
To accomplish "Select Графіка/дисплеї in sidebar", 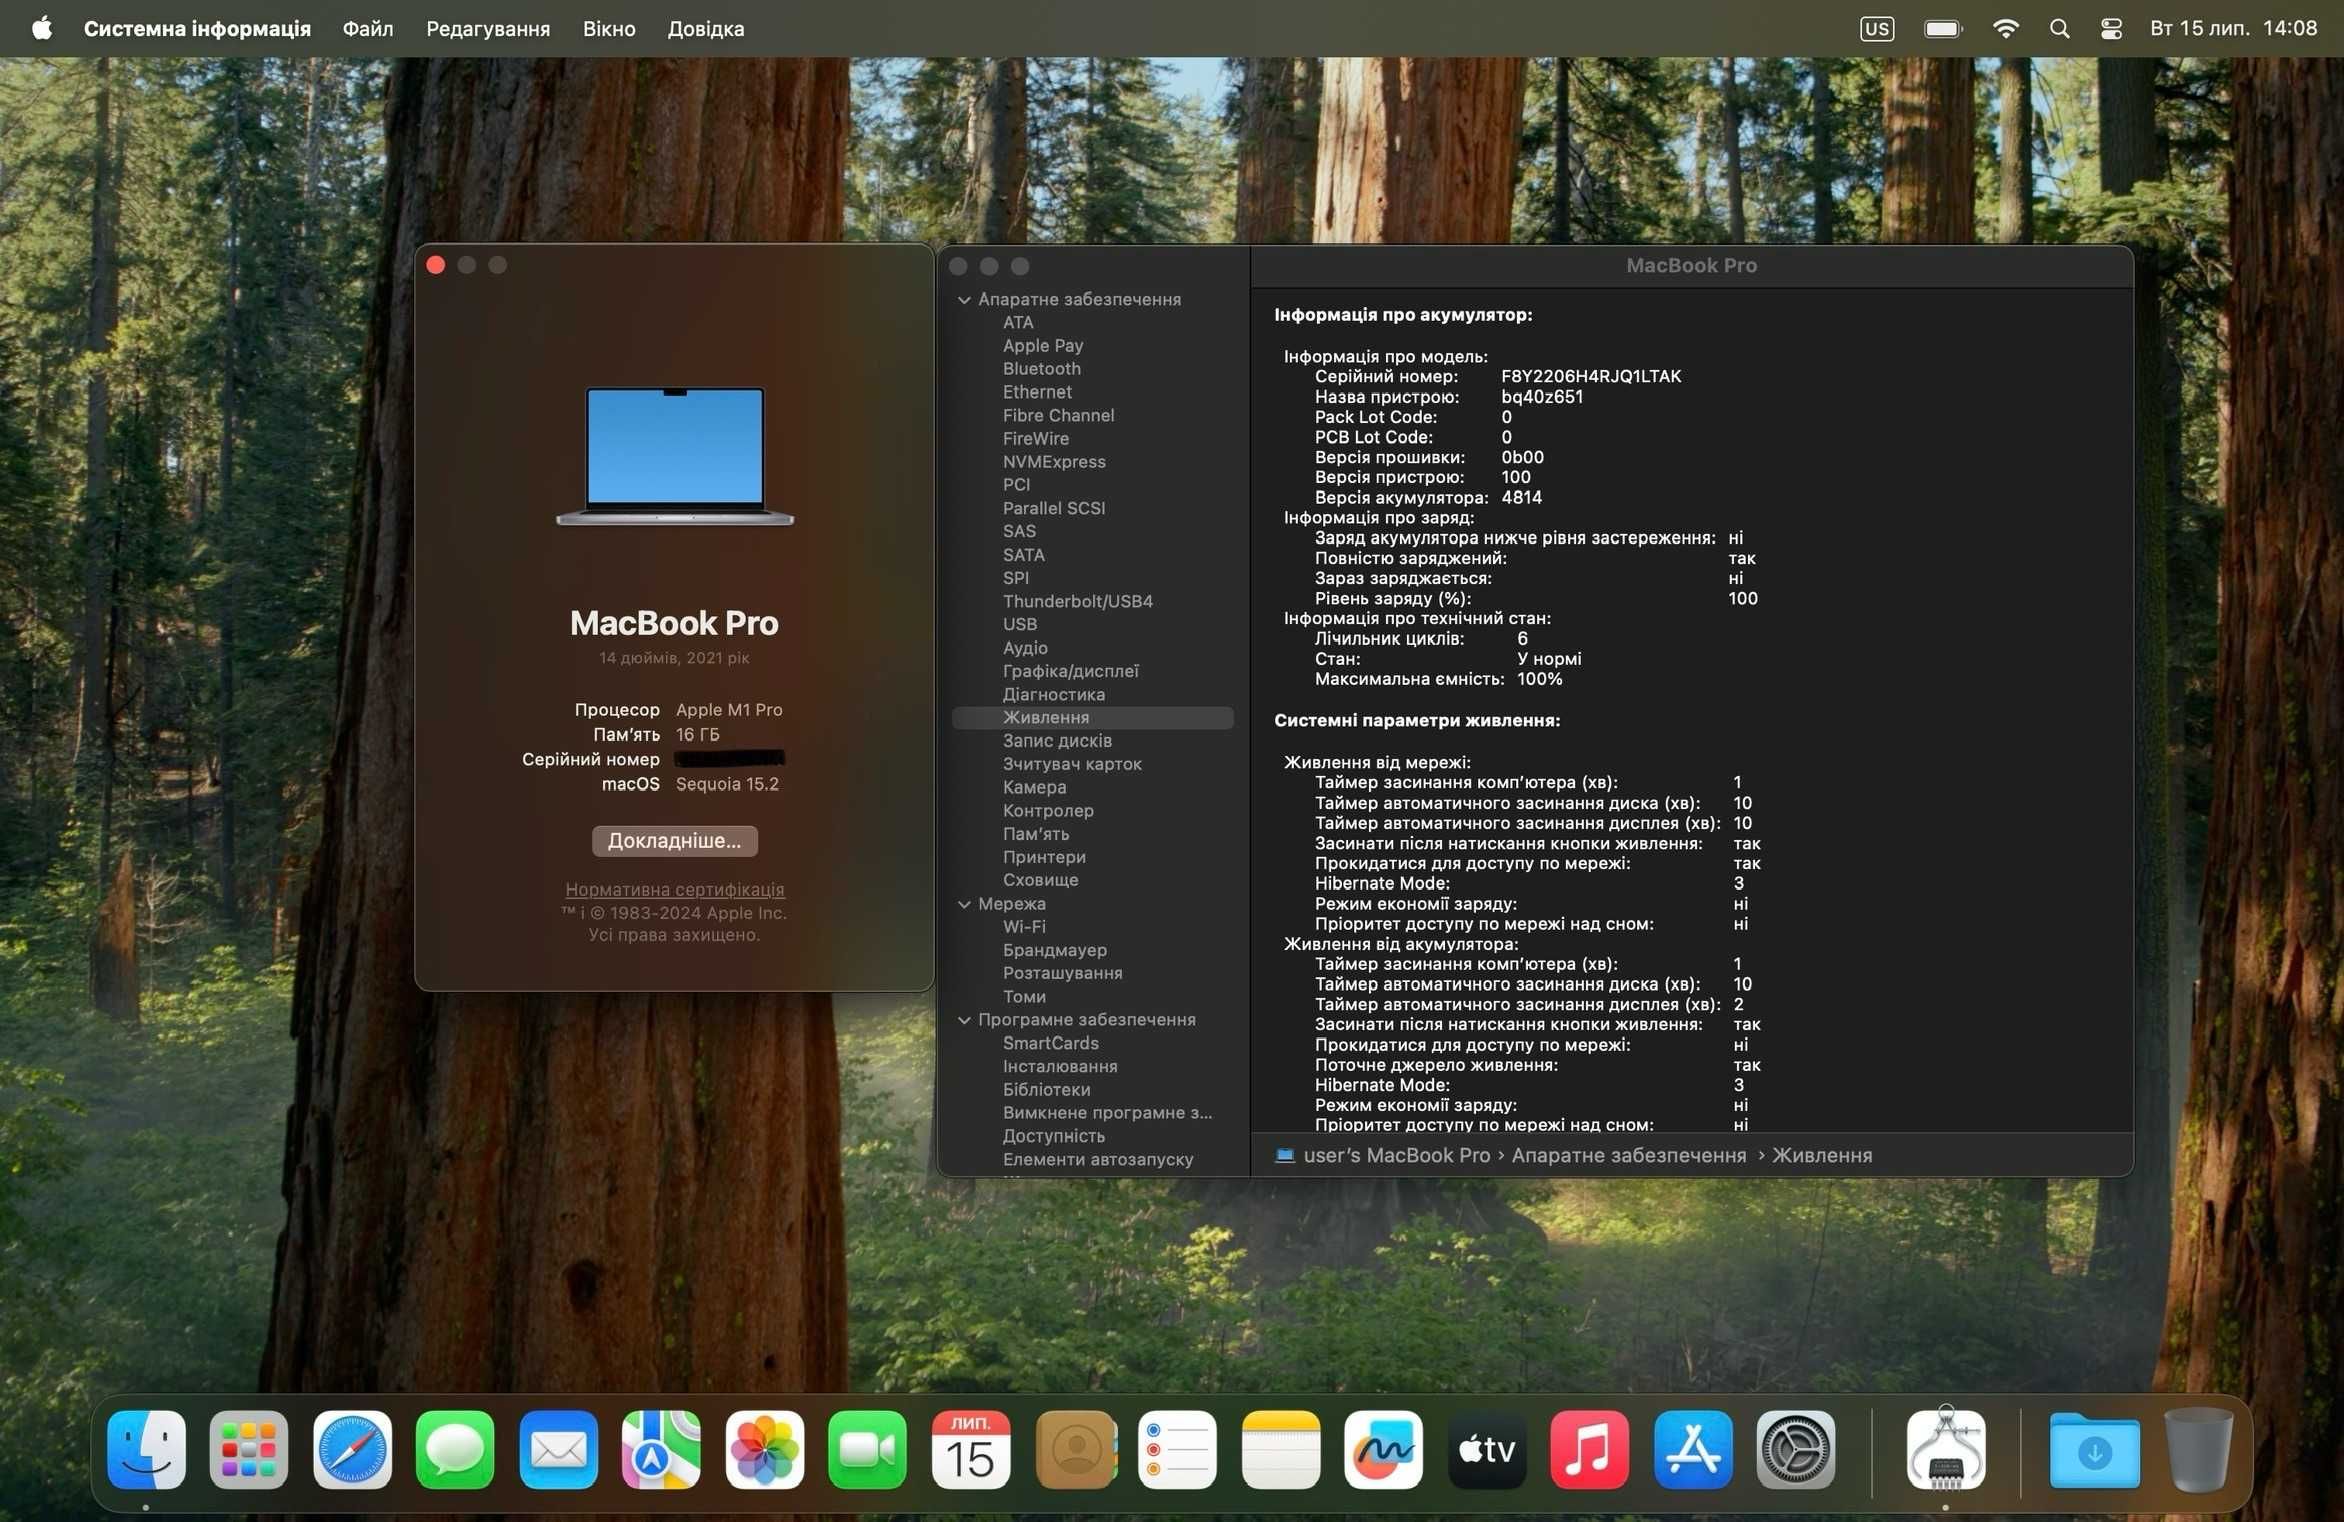I will pos(1070,670).
